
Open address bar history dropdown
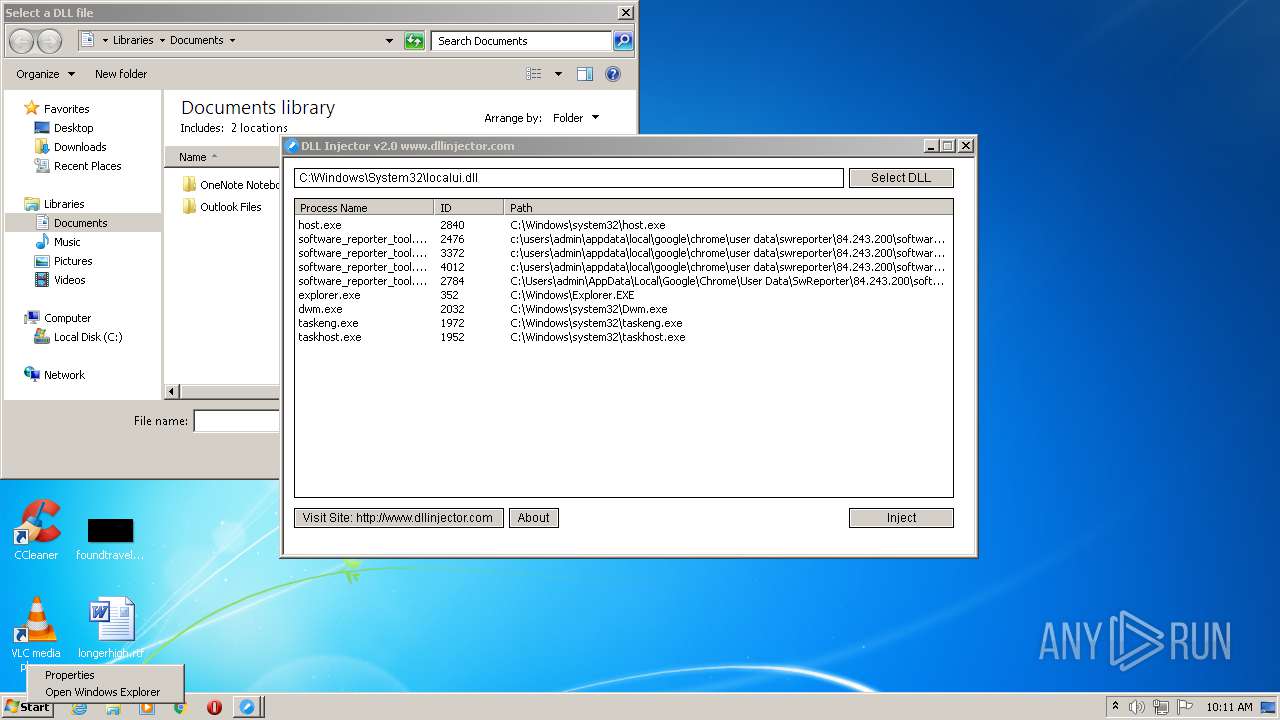[389, 41]
